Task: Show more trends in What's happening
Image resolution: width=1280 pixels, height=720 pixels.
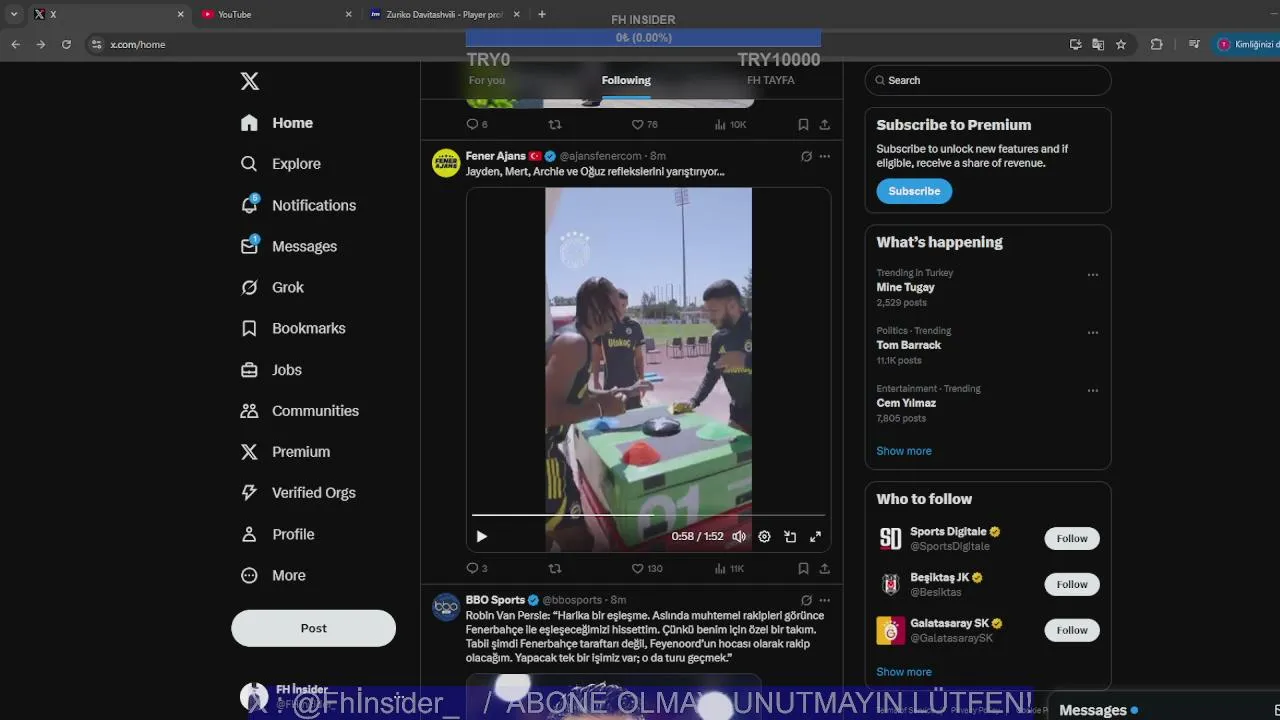Action: coord(904,451)
